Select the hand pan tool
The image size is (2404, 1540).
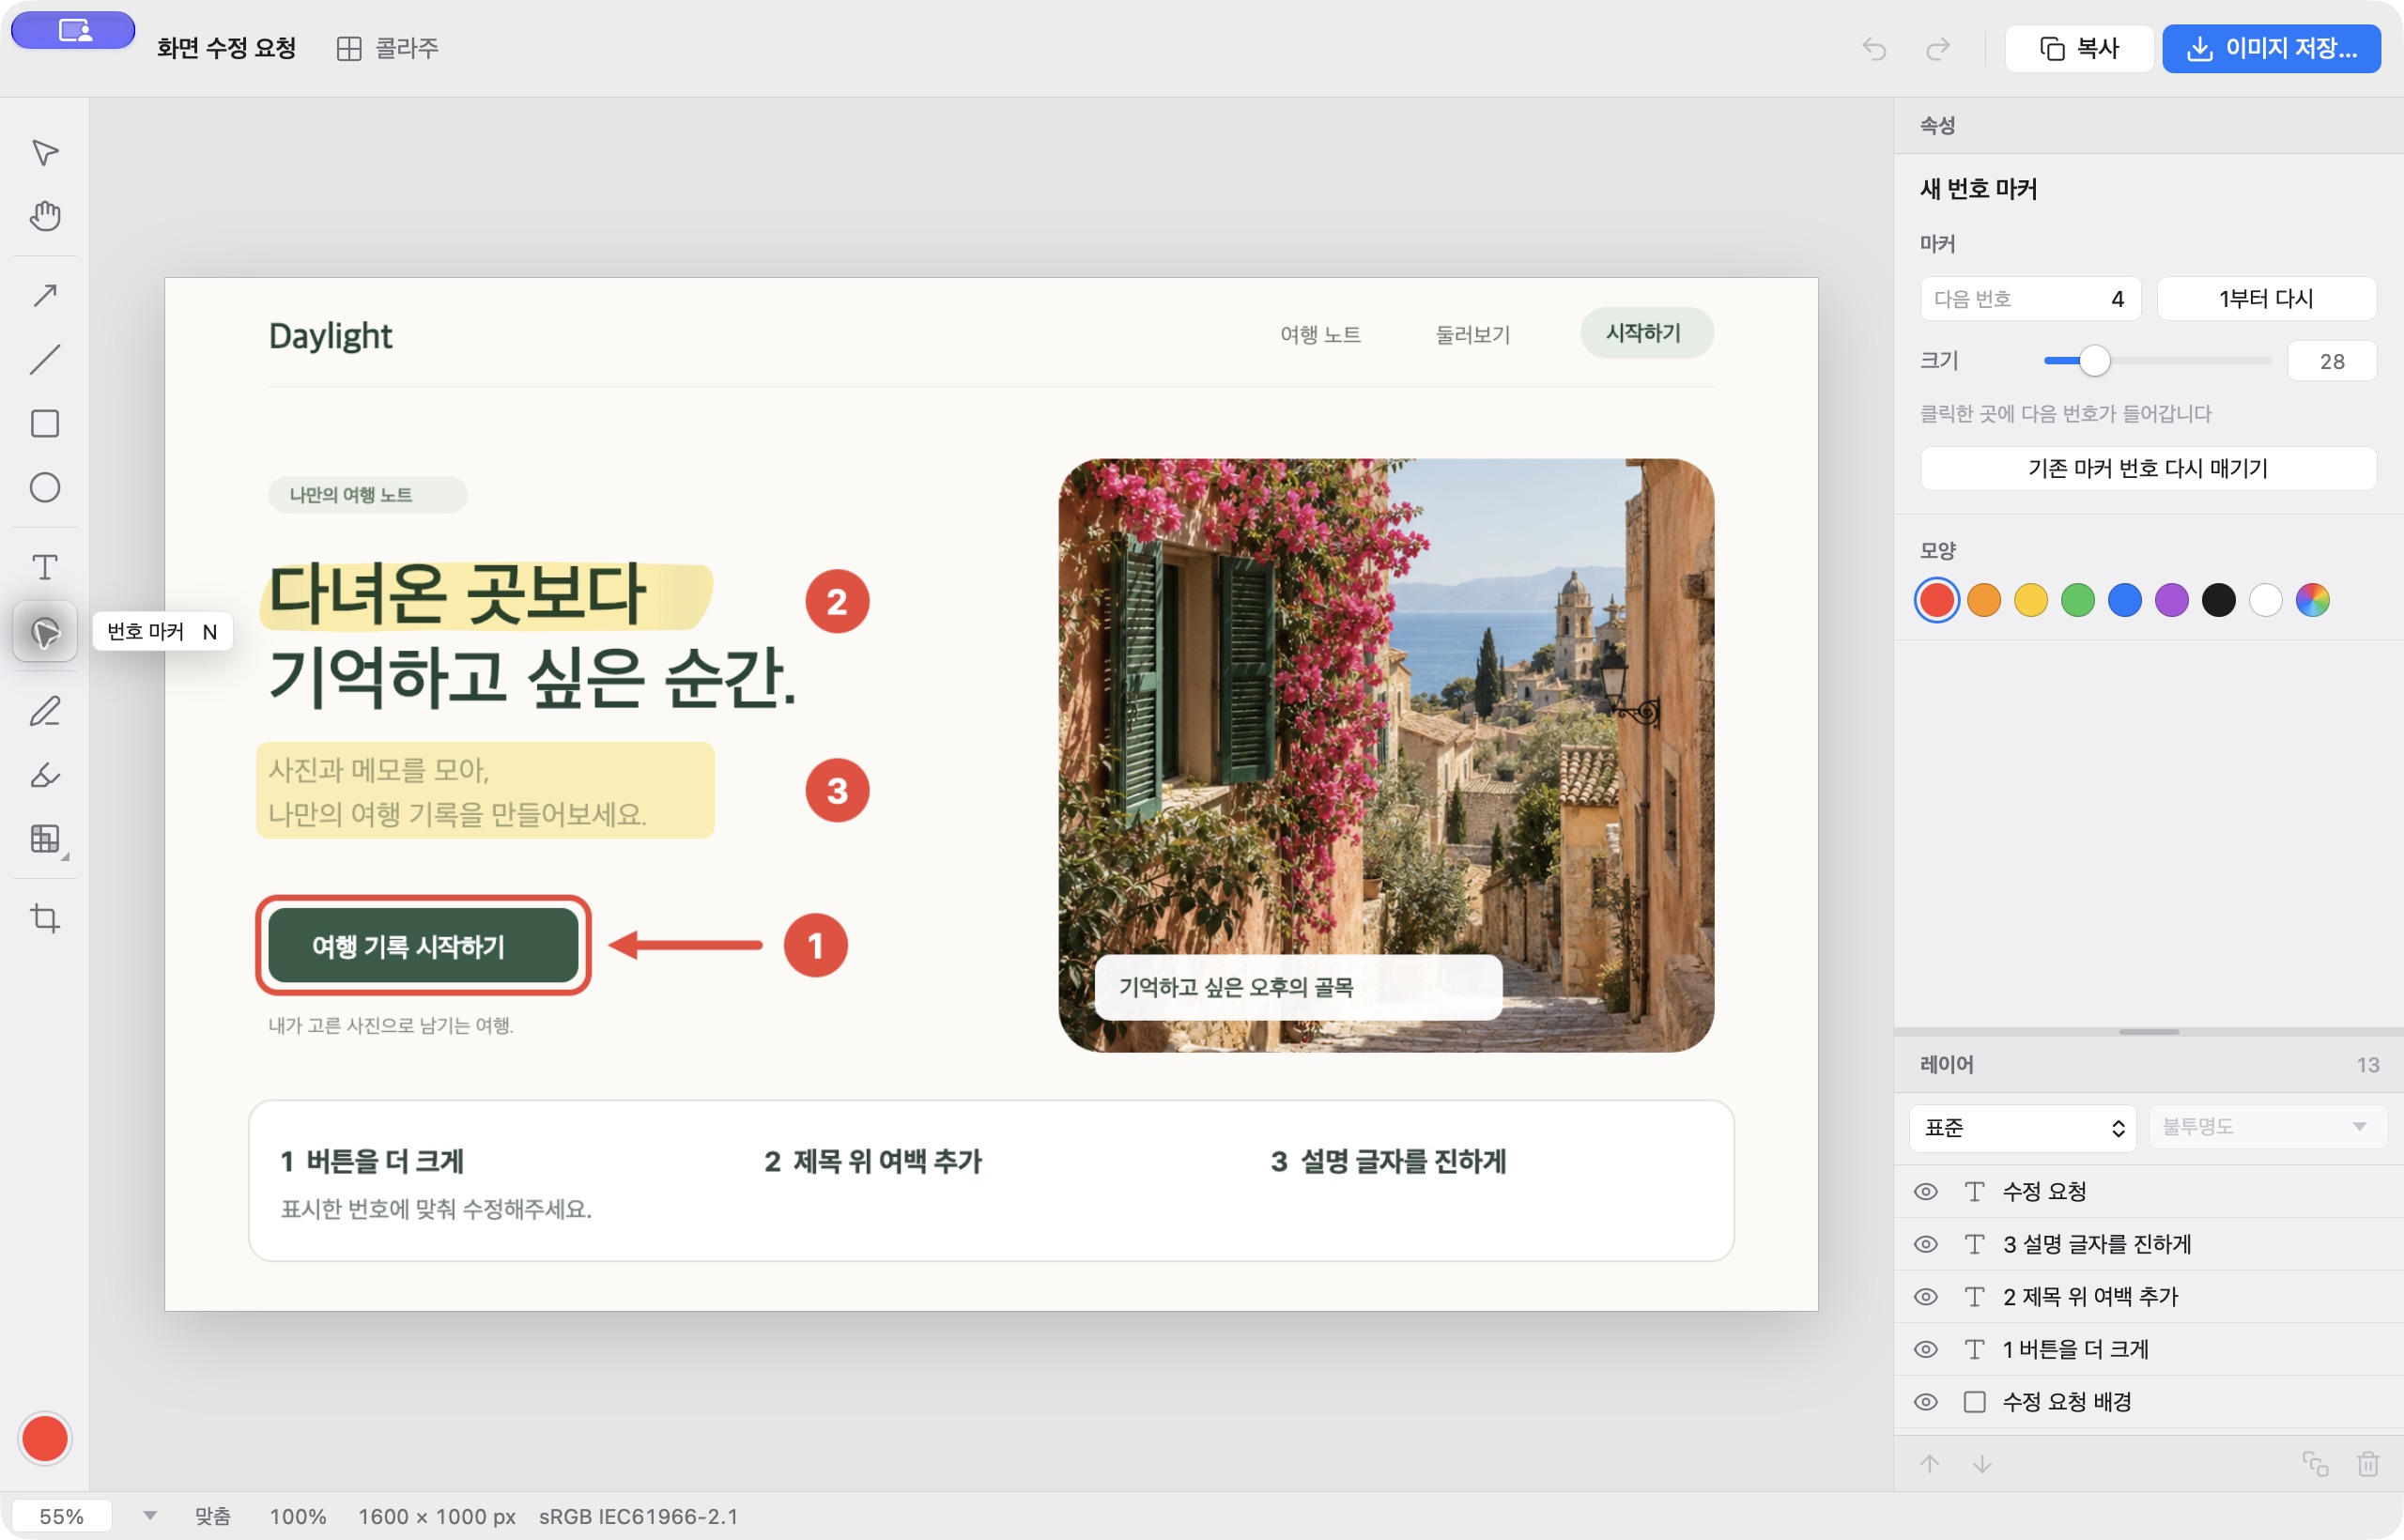pyautogui.click(x=45, y=216)
